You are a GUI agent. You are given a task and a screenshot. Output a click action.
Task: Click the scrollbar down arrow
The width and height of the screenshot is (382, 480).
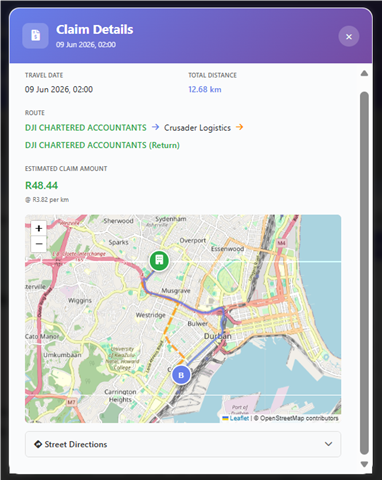pyautogui.click(x=364, y=464)
